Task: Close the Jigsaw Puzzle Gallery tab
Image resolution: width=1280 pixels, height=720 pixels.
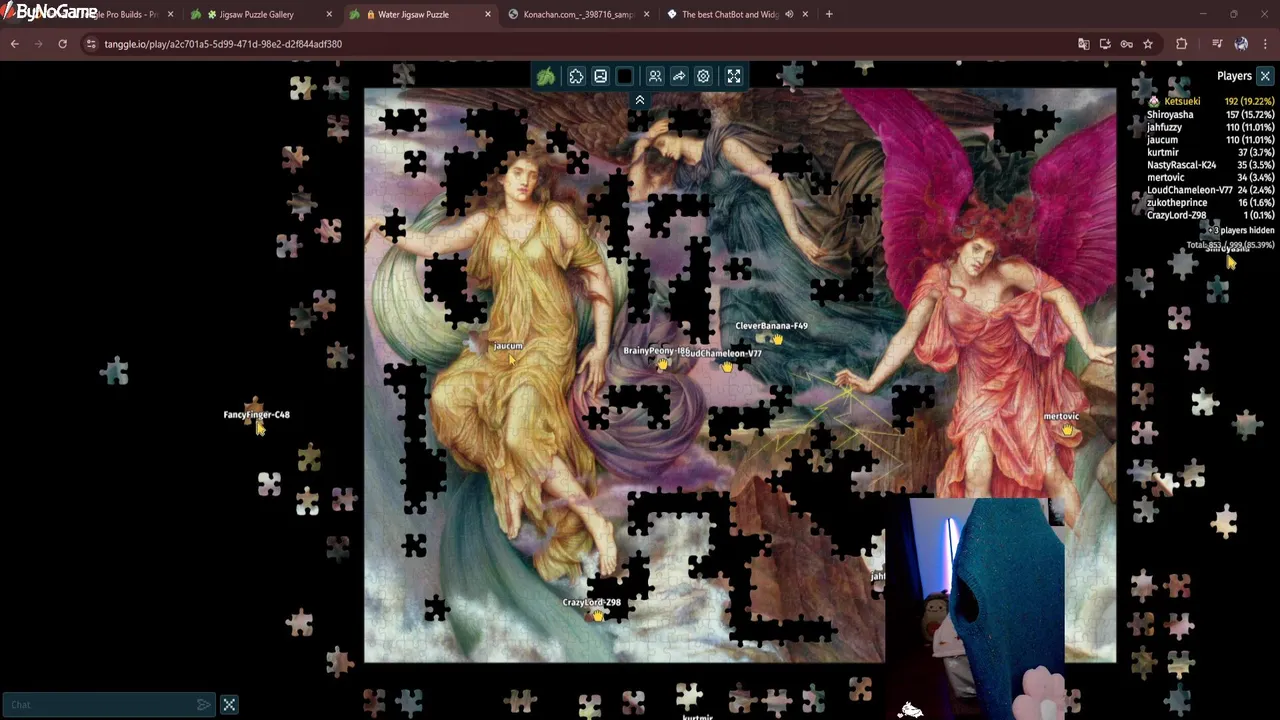Action: click(329, 15)
